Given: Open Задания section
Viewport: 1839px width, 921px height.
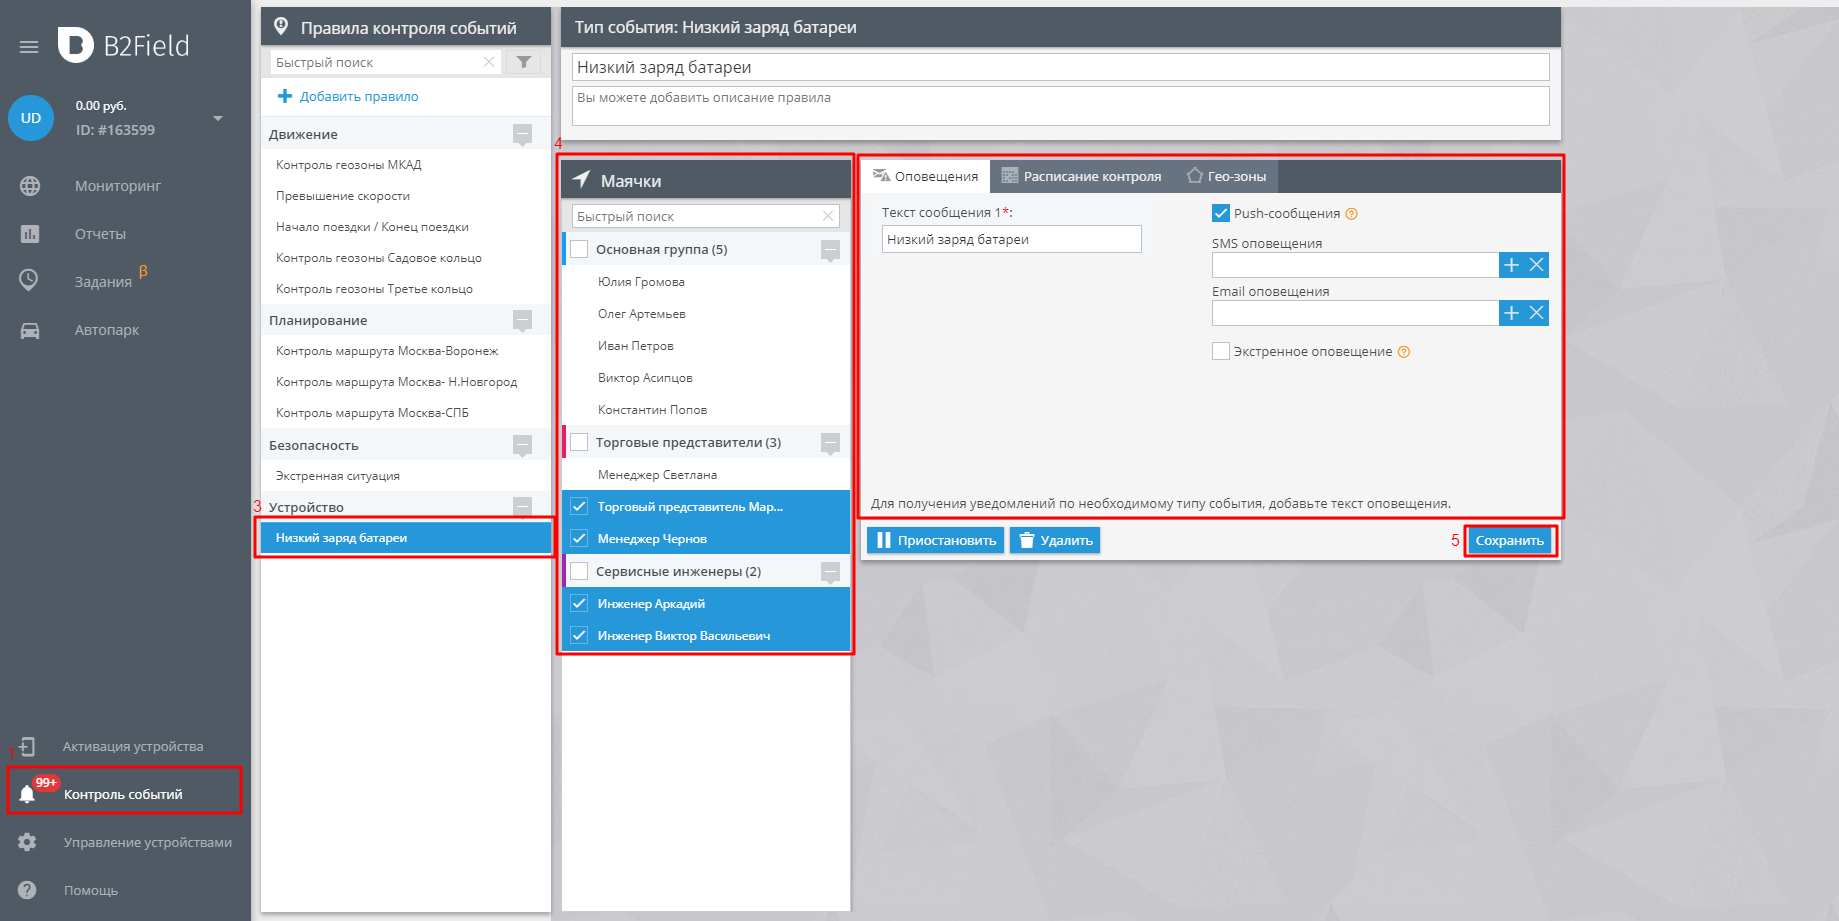Looking at the screenshot, I should pyautogui.click(x=103, y=282).
